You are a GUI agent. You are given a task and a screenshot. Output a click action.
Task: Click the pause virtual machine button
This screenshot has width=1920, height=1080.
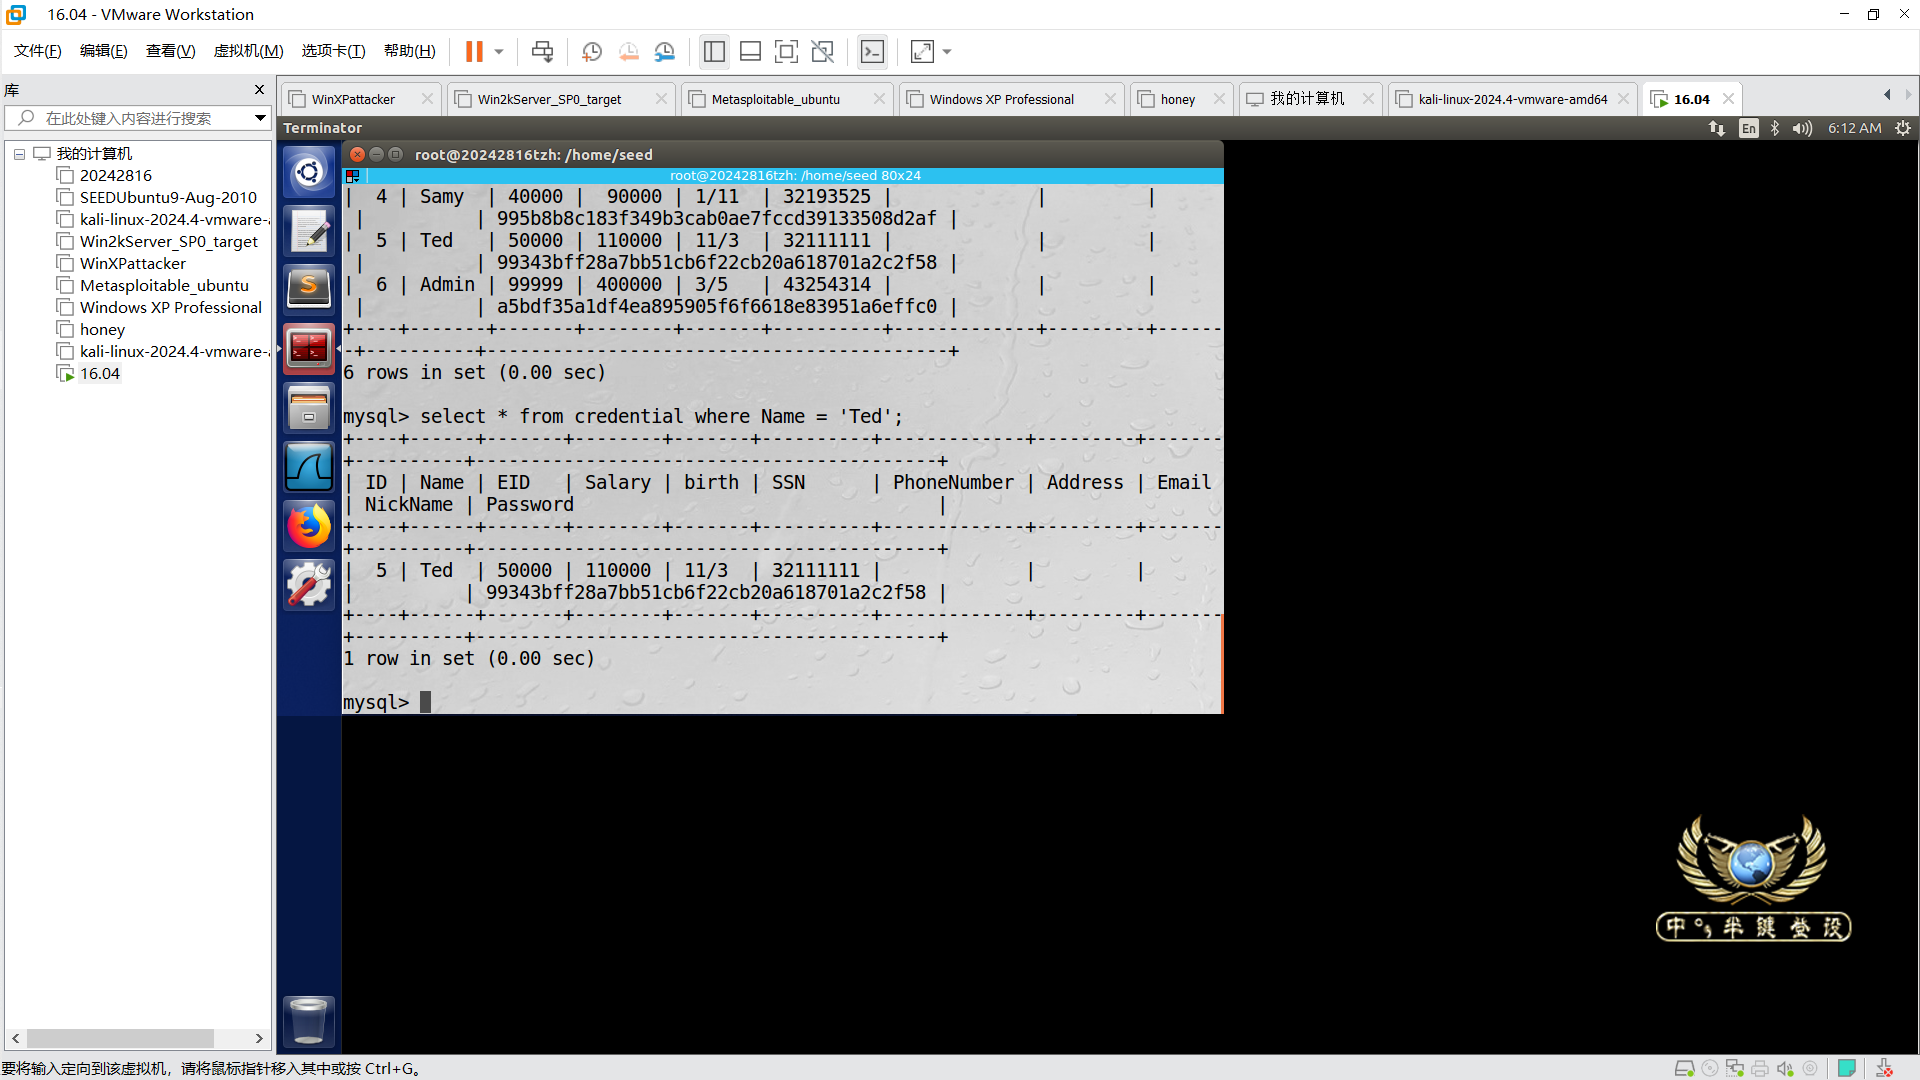(474, 51)
